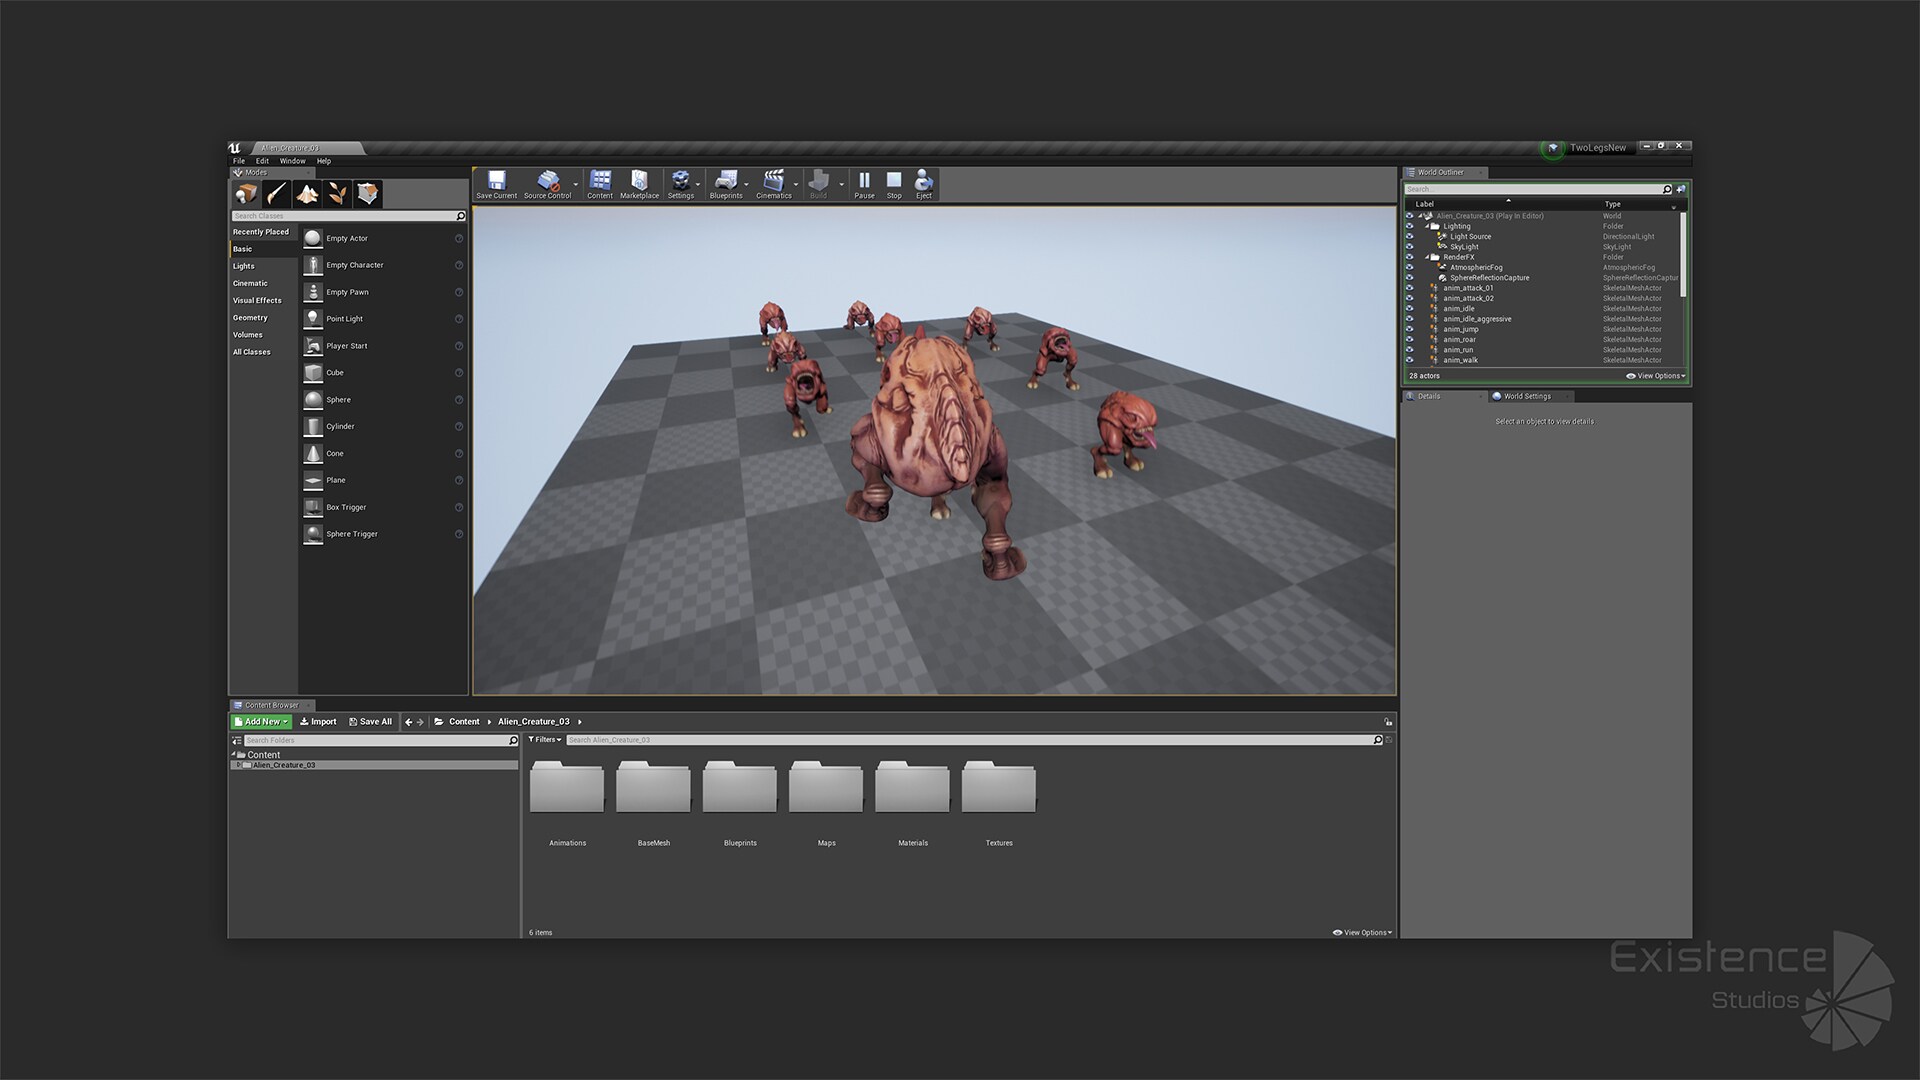Viewport: 1920px width, 1080px height.
Task: Hide the Light Source actor
Action: [x=1409, y=236]
